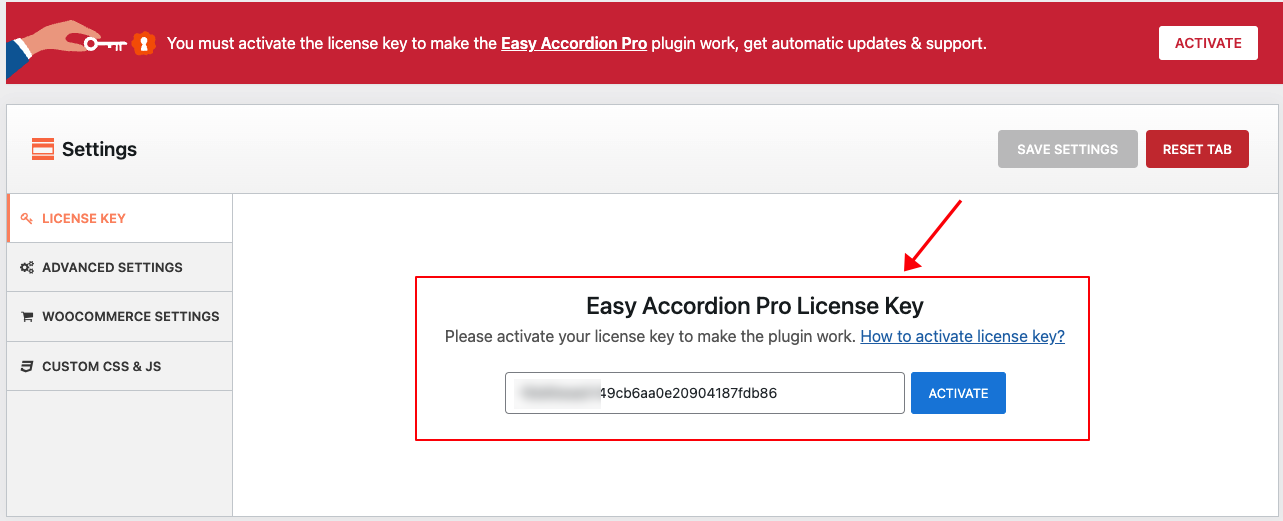Click the white Activate button in red banner
Screen dimensions: 1283x521
(1208, 43)
